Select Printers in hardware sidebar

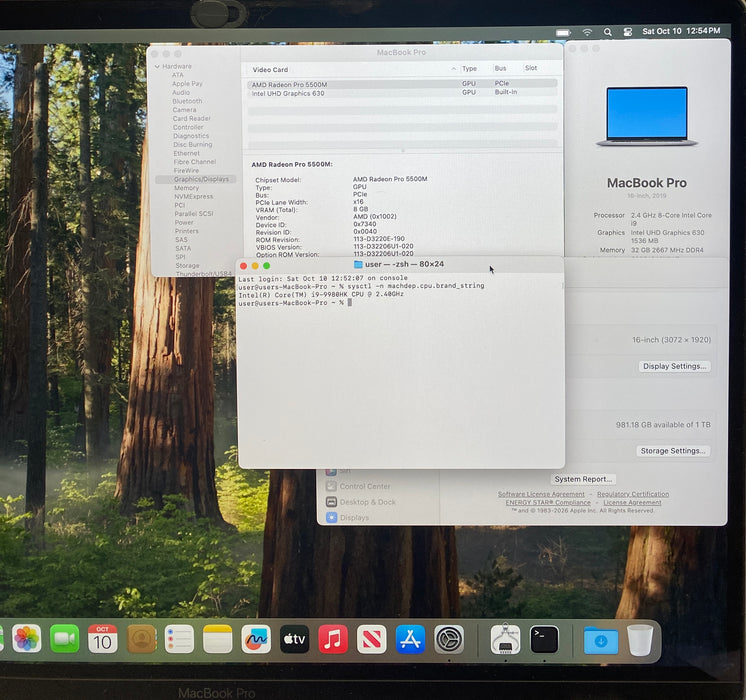[x=186, y=231]
